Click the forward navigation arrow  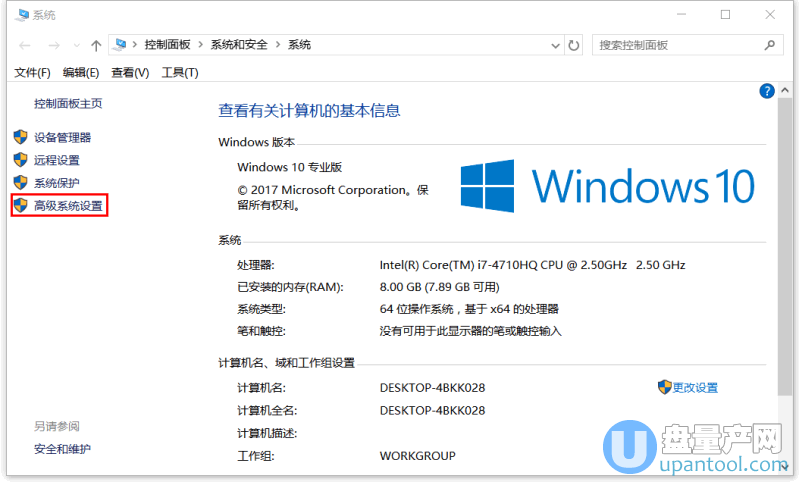(54, 45)
